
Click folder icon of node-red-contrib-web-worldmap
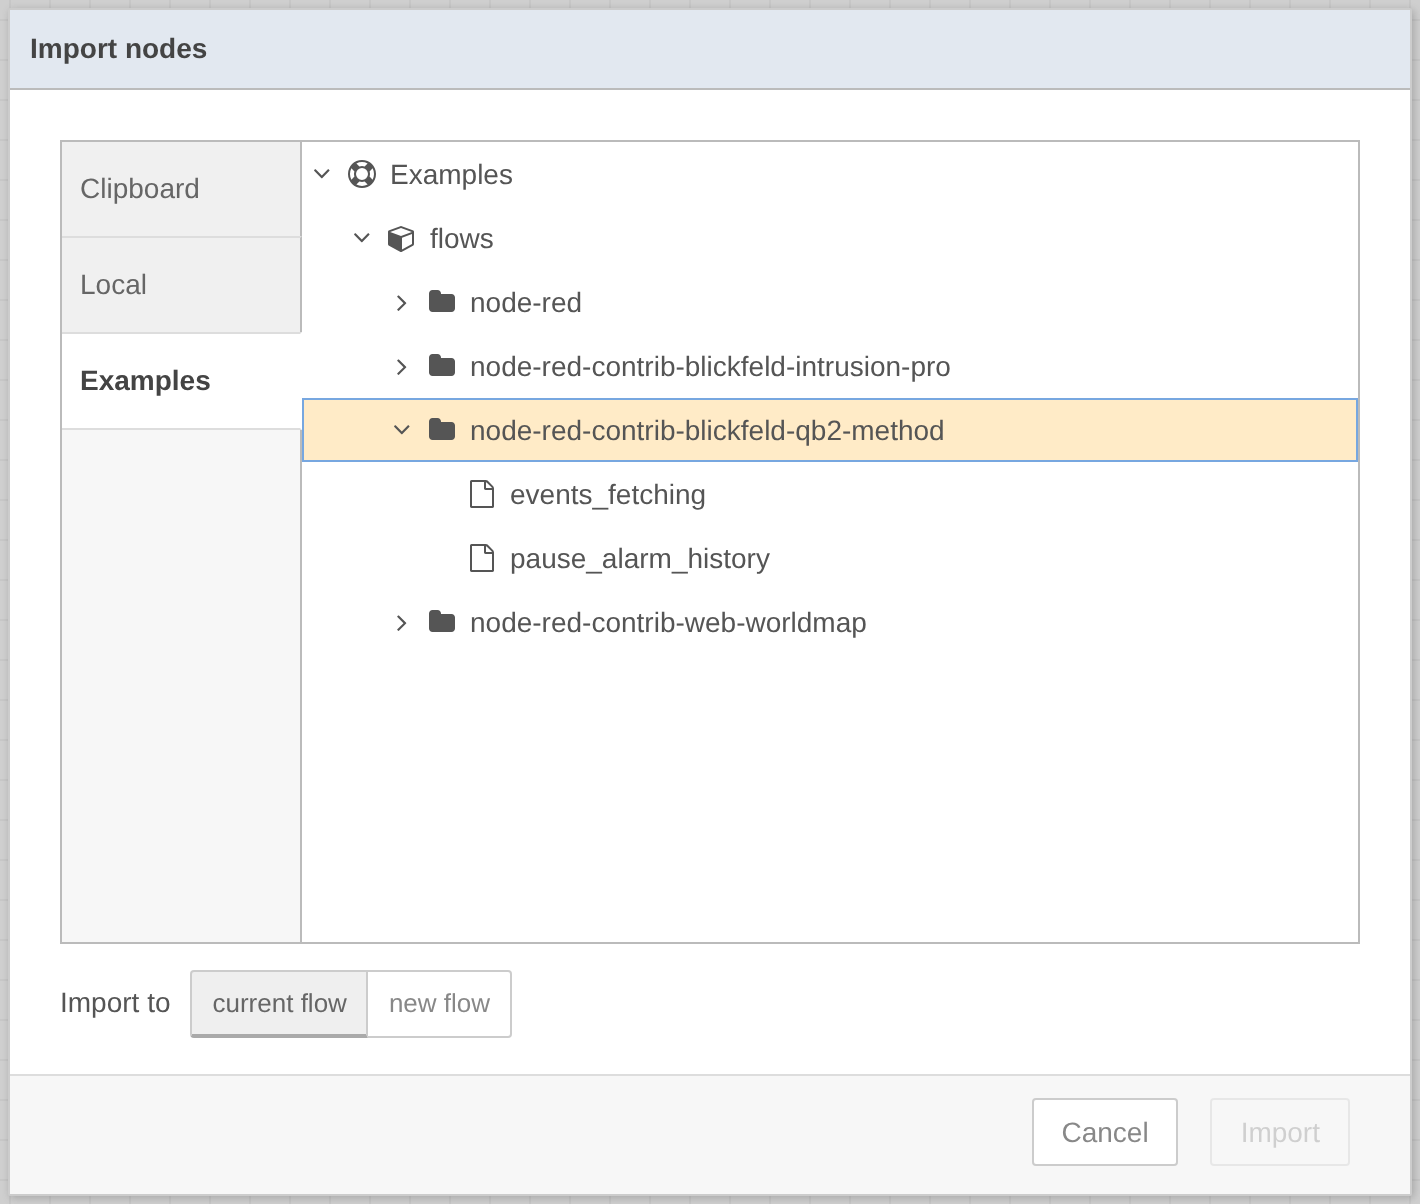click(442, 622)
